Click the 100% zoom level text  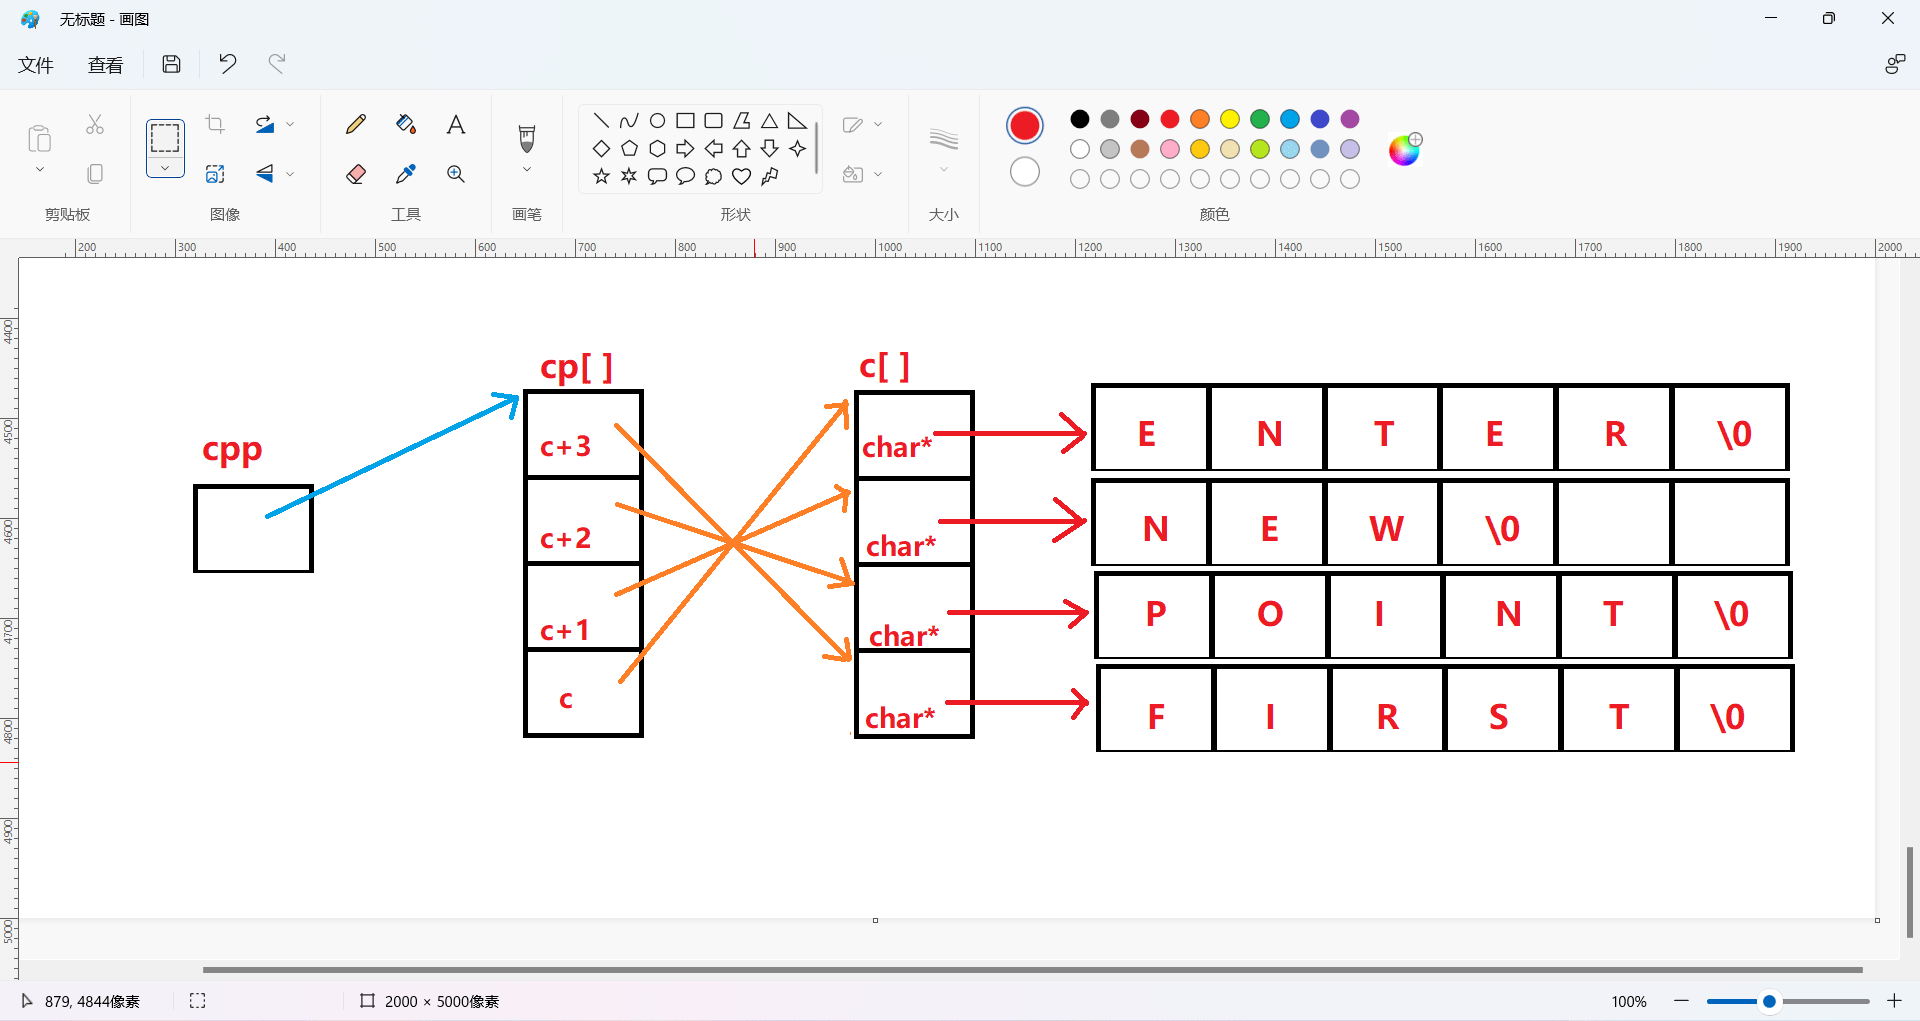1629,1002
